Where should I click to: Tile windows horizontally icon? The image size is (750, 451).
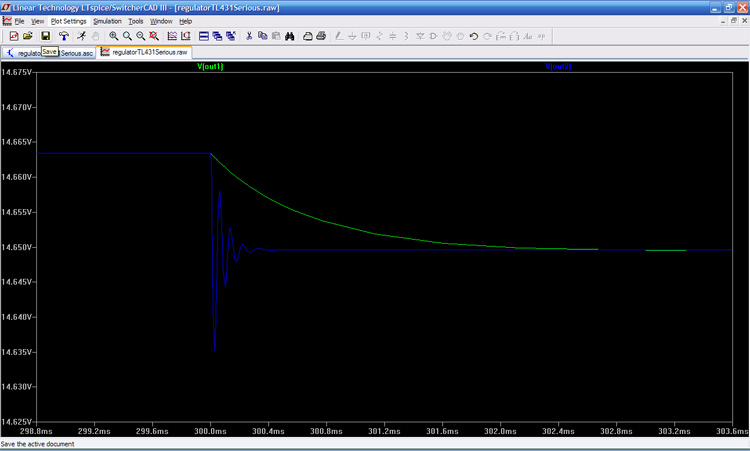coord(204,36)
